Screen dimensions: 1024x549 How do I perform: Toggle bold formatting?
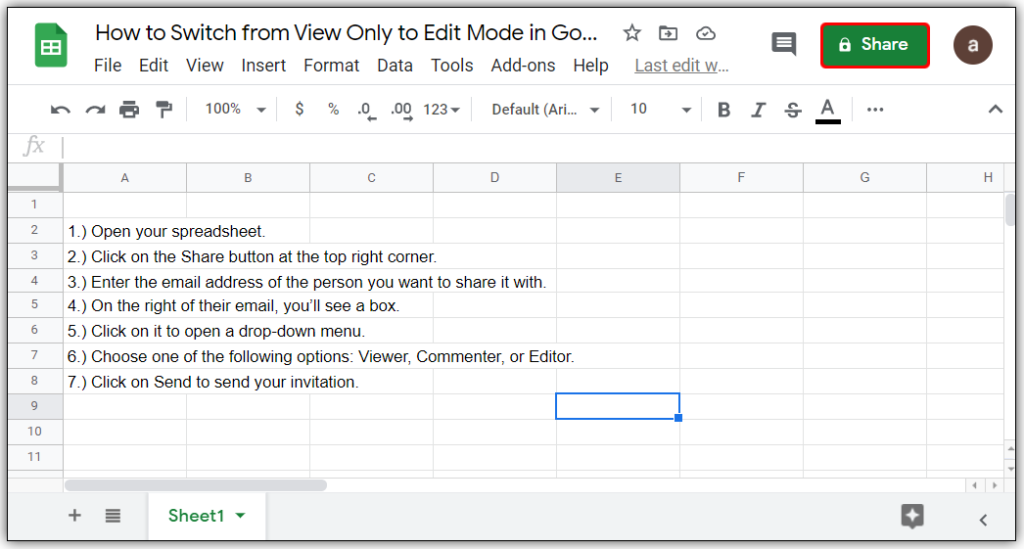(x=724, y=110)
